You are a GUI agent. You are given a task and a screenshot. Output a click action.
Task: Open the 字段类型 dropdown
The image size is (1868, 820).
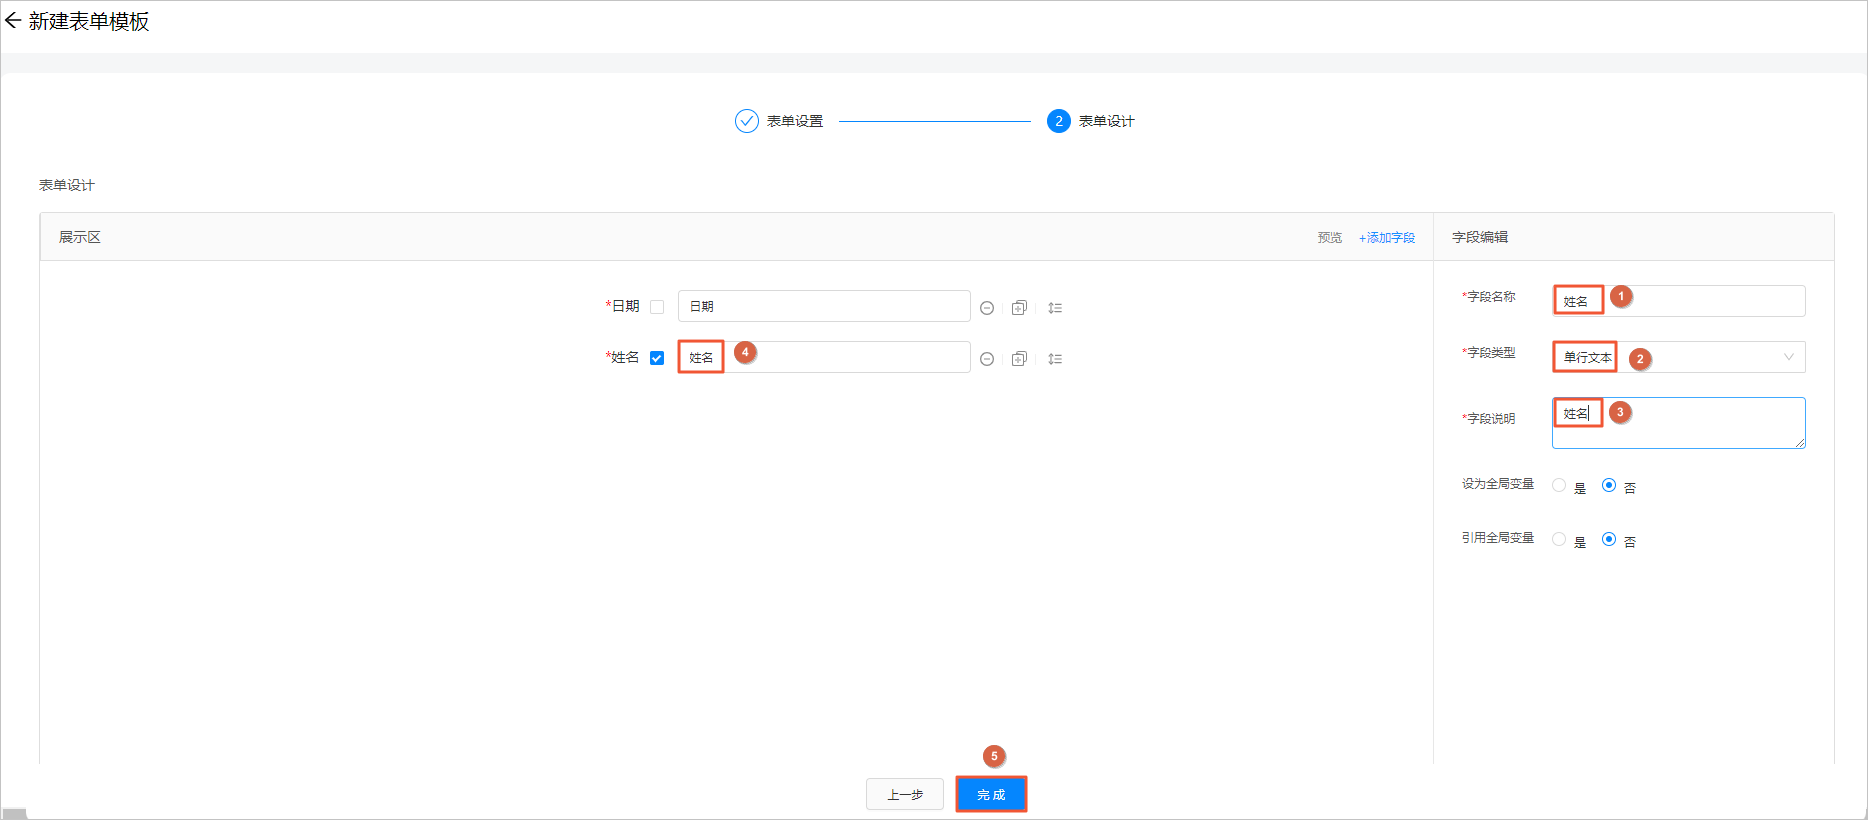(1679, 357)
